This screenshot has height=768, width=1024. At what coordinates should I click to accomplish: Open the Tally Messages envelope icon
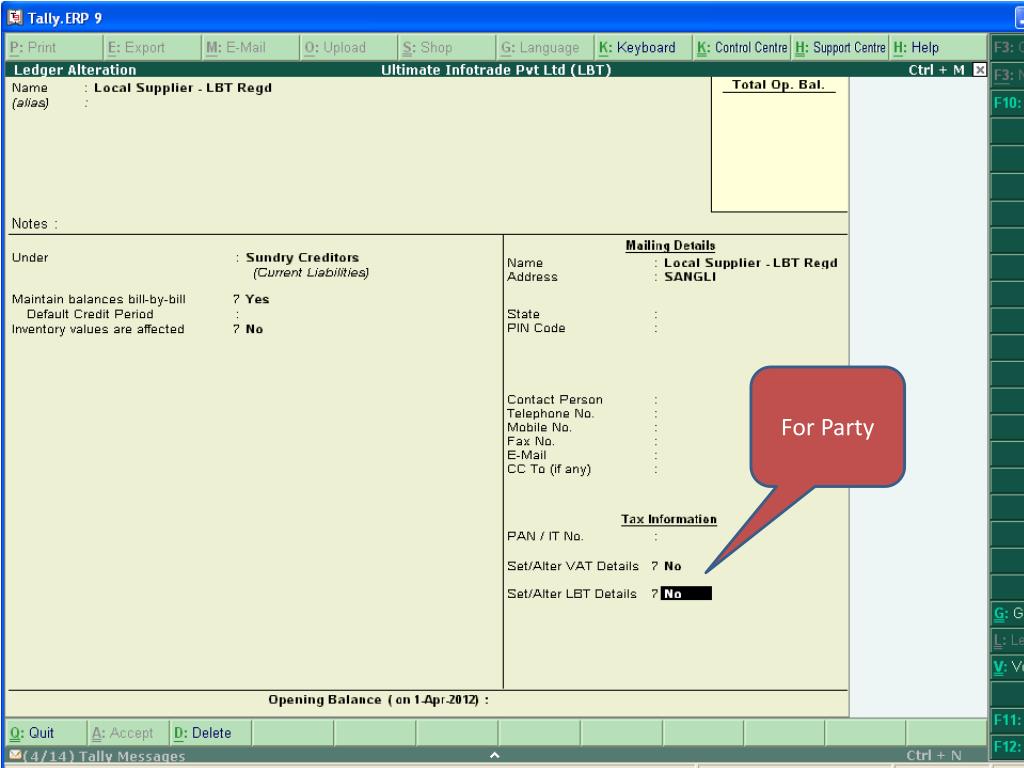[16, 755]
